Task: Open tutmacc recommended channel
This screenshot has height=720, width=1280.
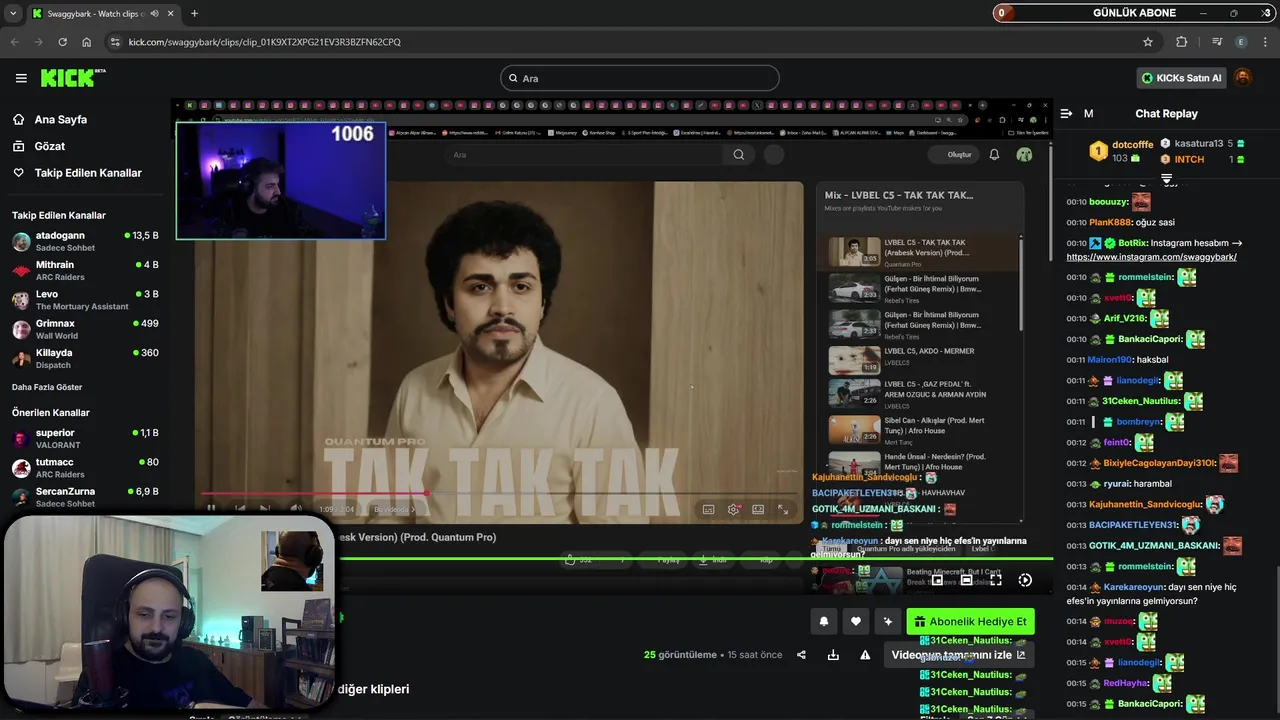Action: pos(85,468)
